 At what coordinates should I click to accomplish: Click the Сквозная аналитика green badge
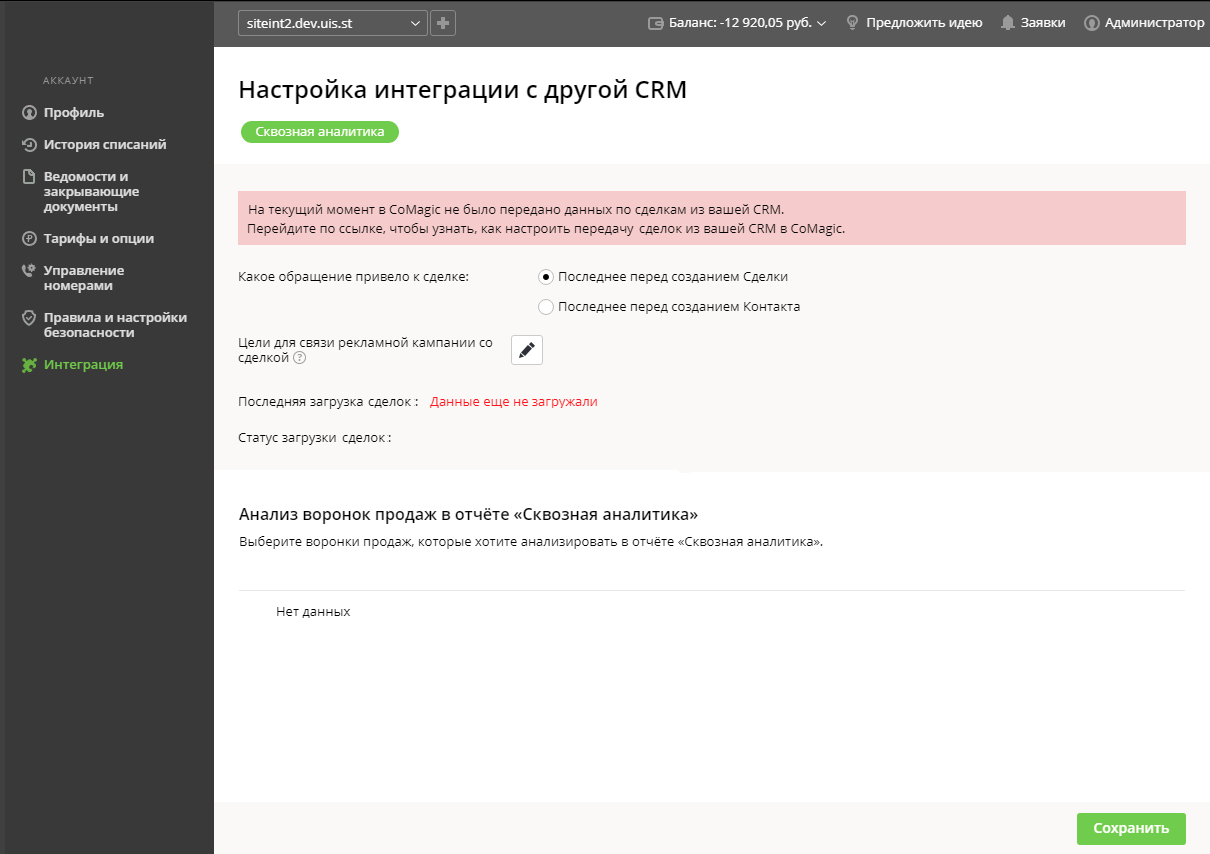pyautogui.click(x=319, y=132)
